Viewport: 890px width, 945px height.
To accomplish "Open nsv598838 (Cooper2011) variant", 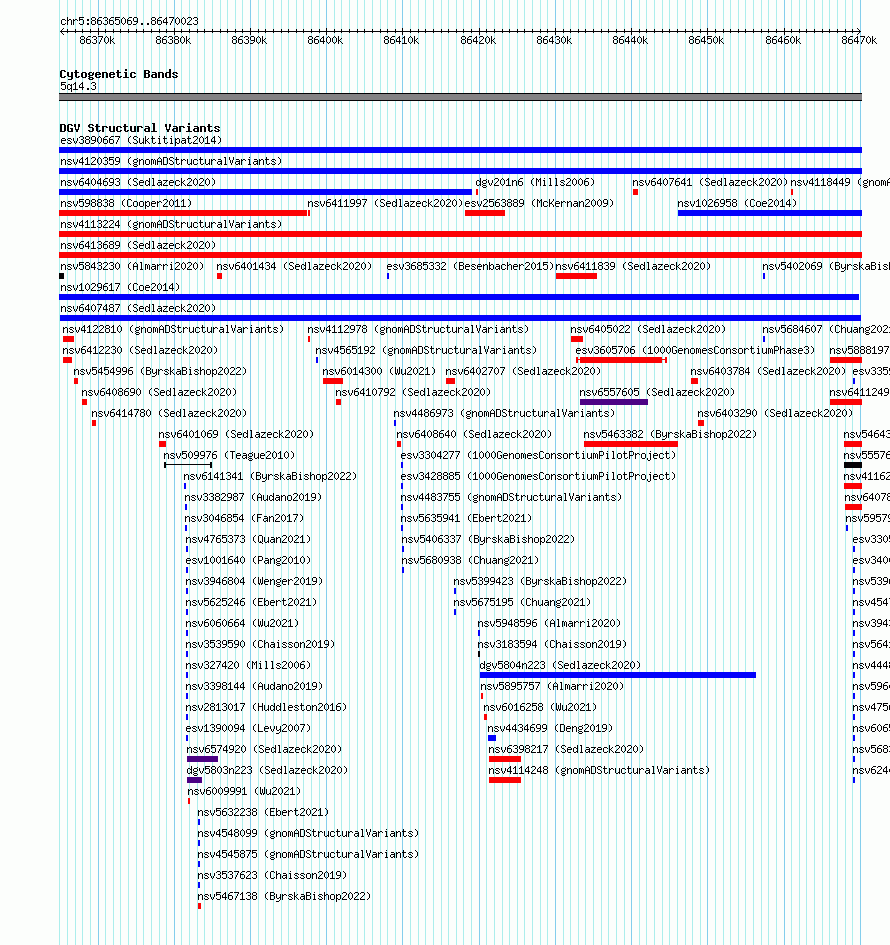I will coord(126,204).
